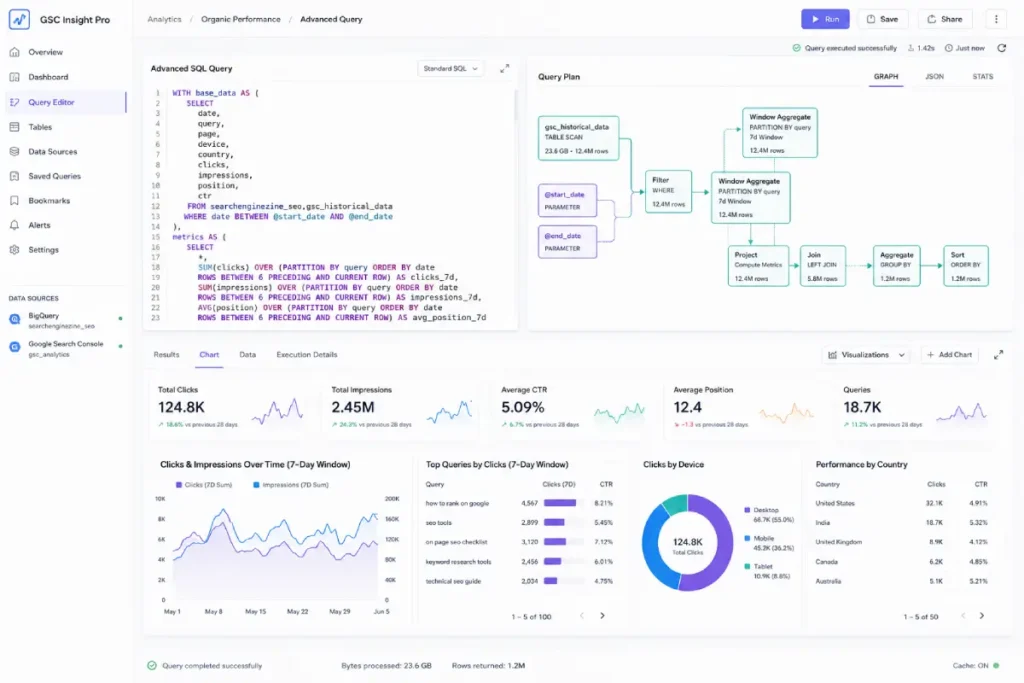The width and height of the screenshot is (1024, 683).
Task: Open the three-dot more options menu
Action: coord(996,19)
